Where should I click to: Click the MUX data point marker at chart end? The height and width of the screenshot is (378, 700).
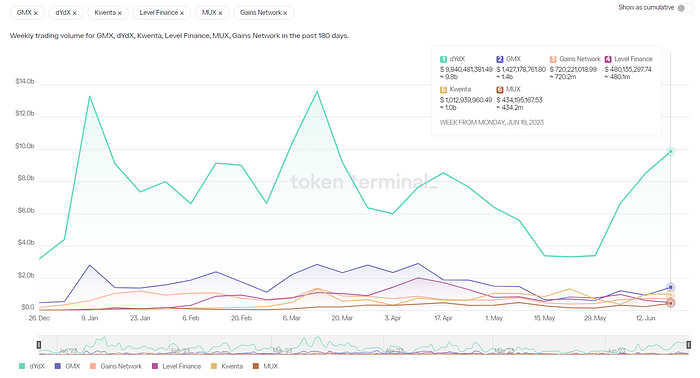click(x=671, y=303)
